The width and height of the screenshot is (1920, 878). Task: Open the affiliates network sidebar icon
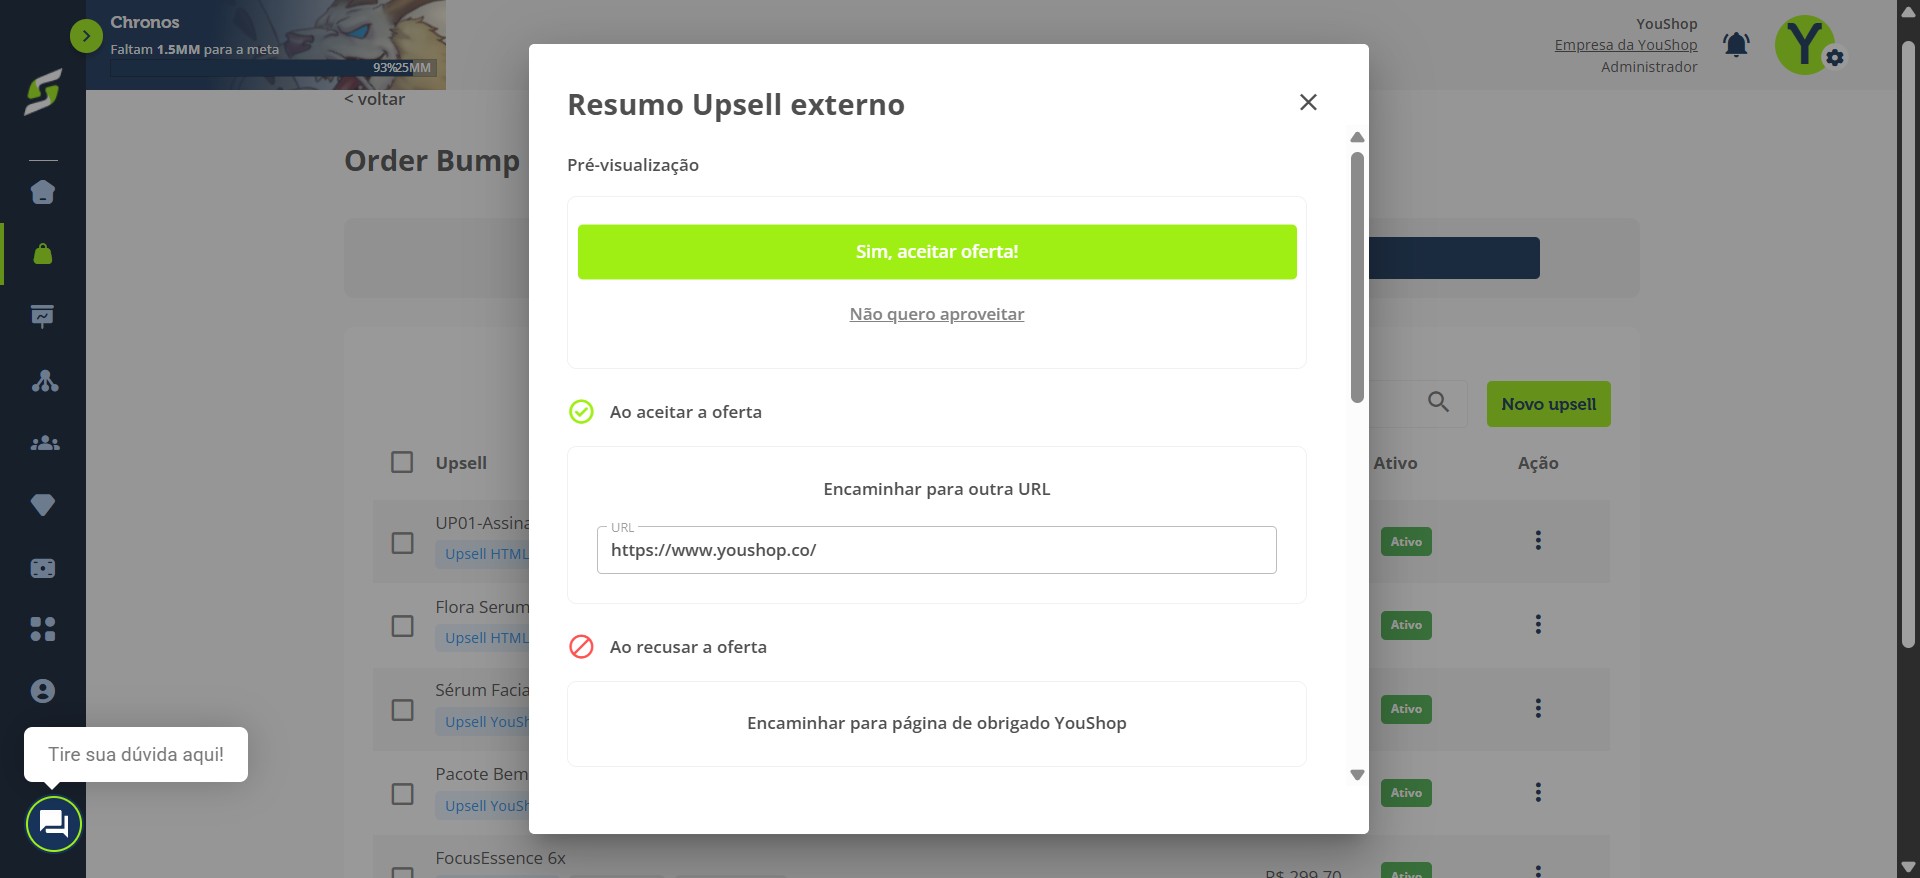(x=44, y=380)
